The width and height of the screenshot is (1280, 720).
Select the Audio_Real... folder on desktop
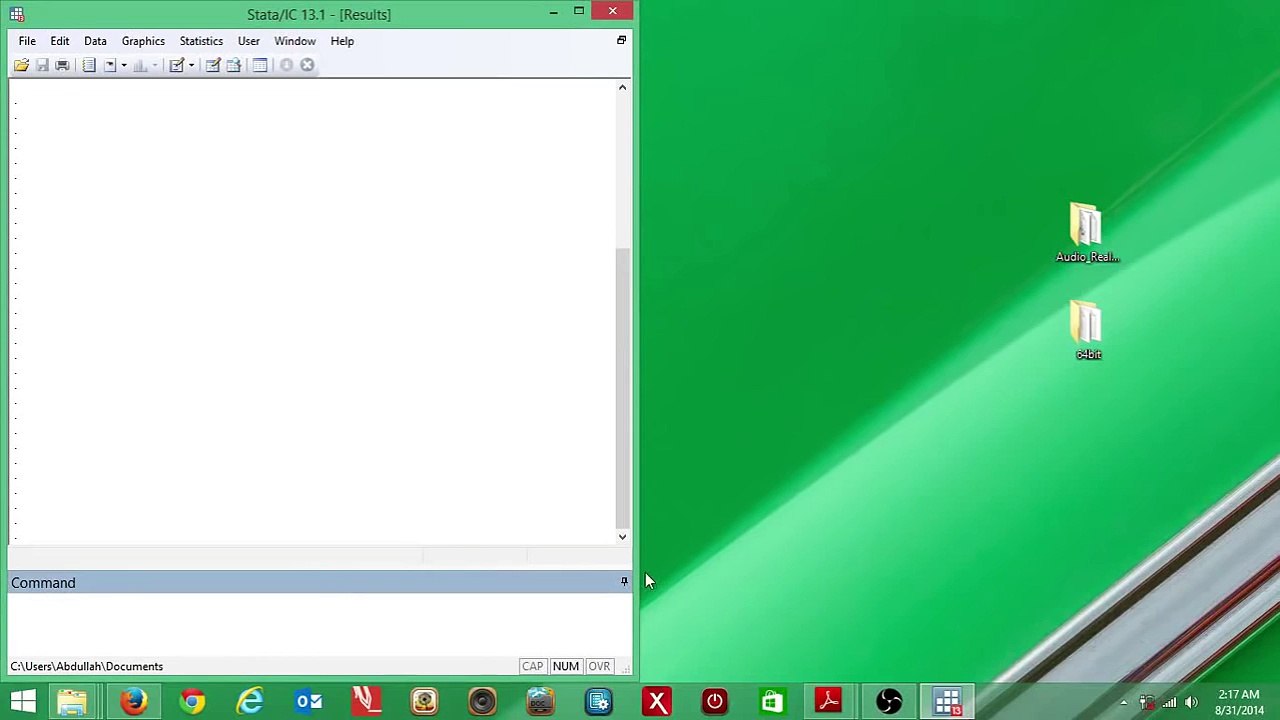(1087, 234)
